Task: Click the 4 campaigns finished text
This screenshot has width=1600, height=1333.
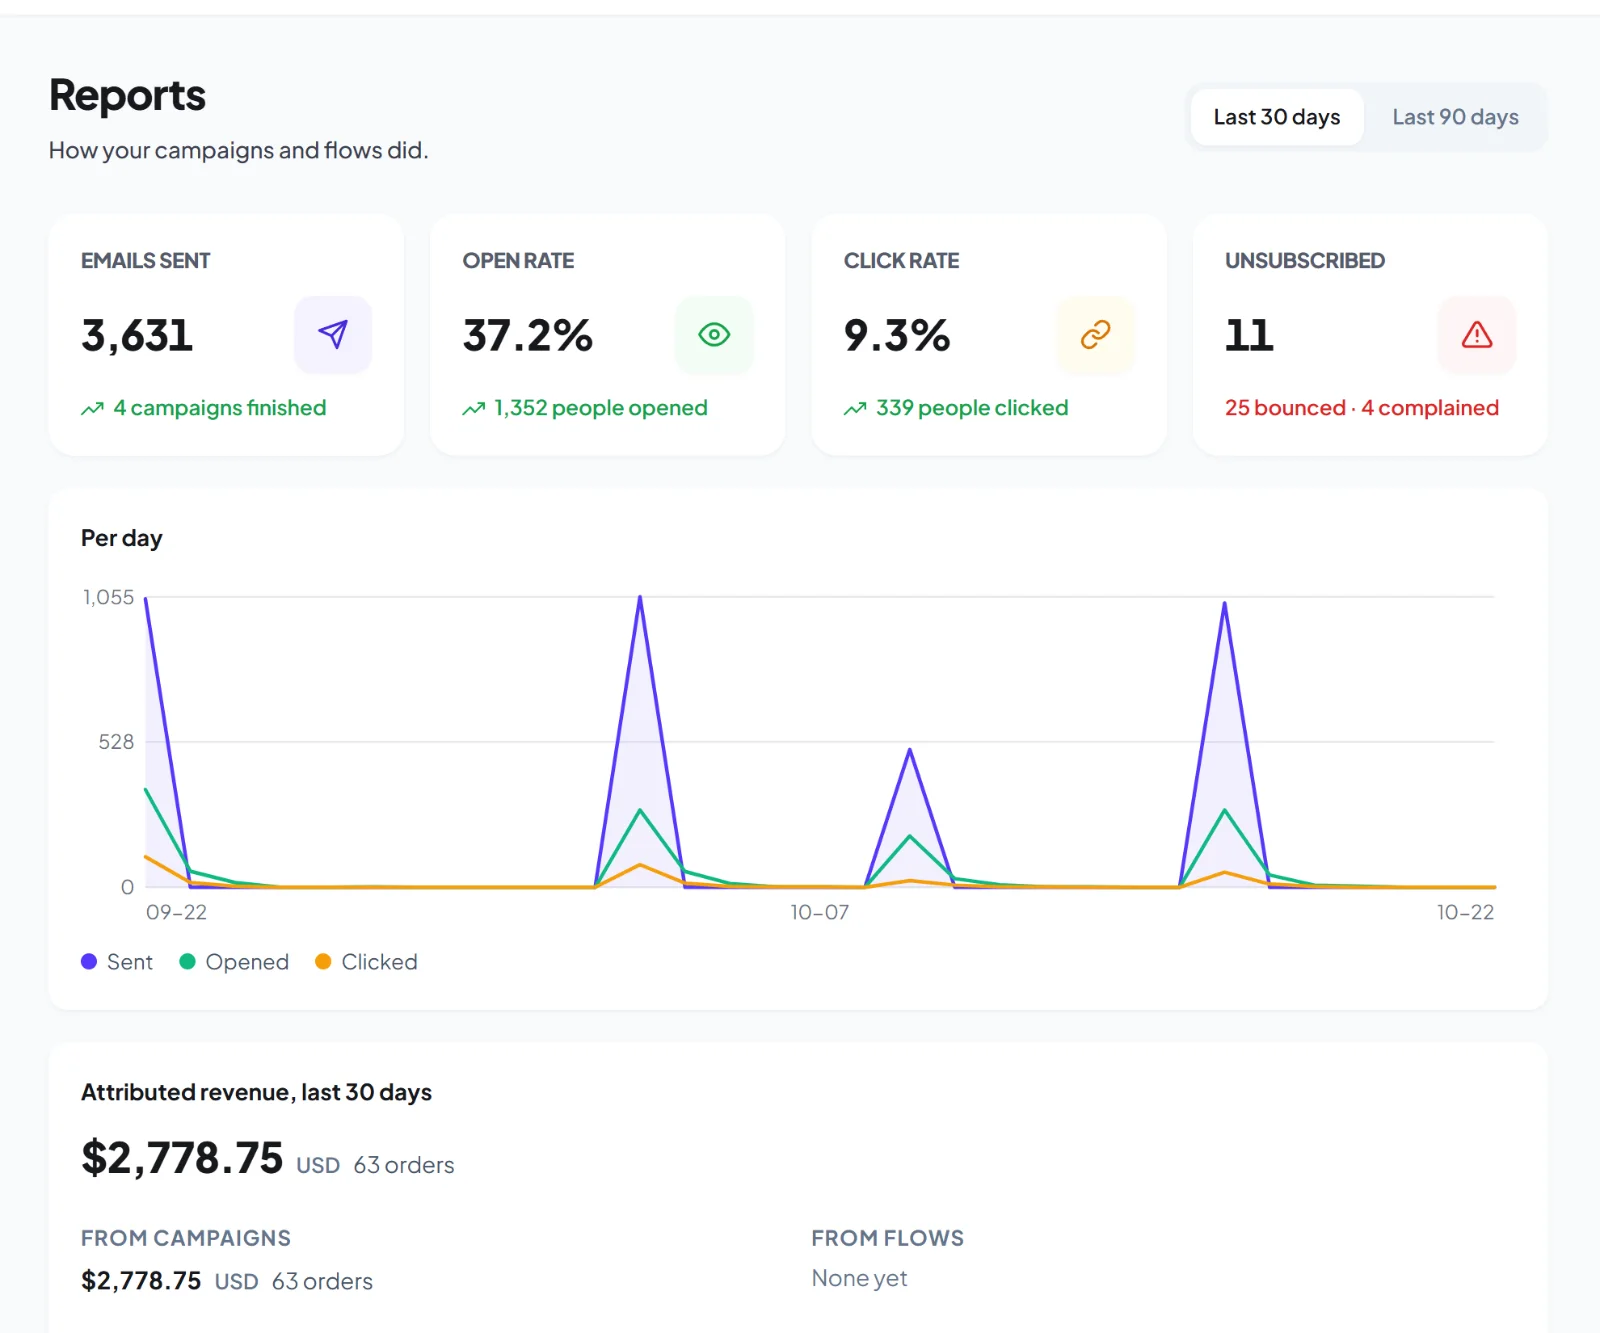Action: [x=220, y=408]
